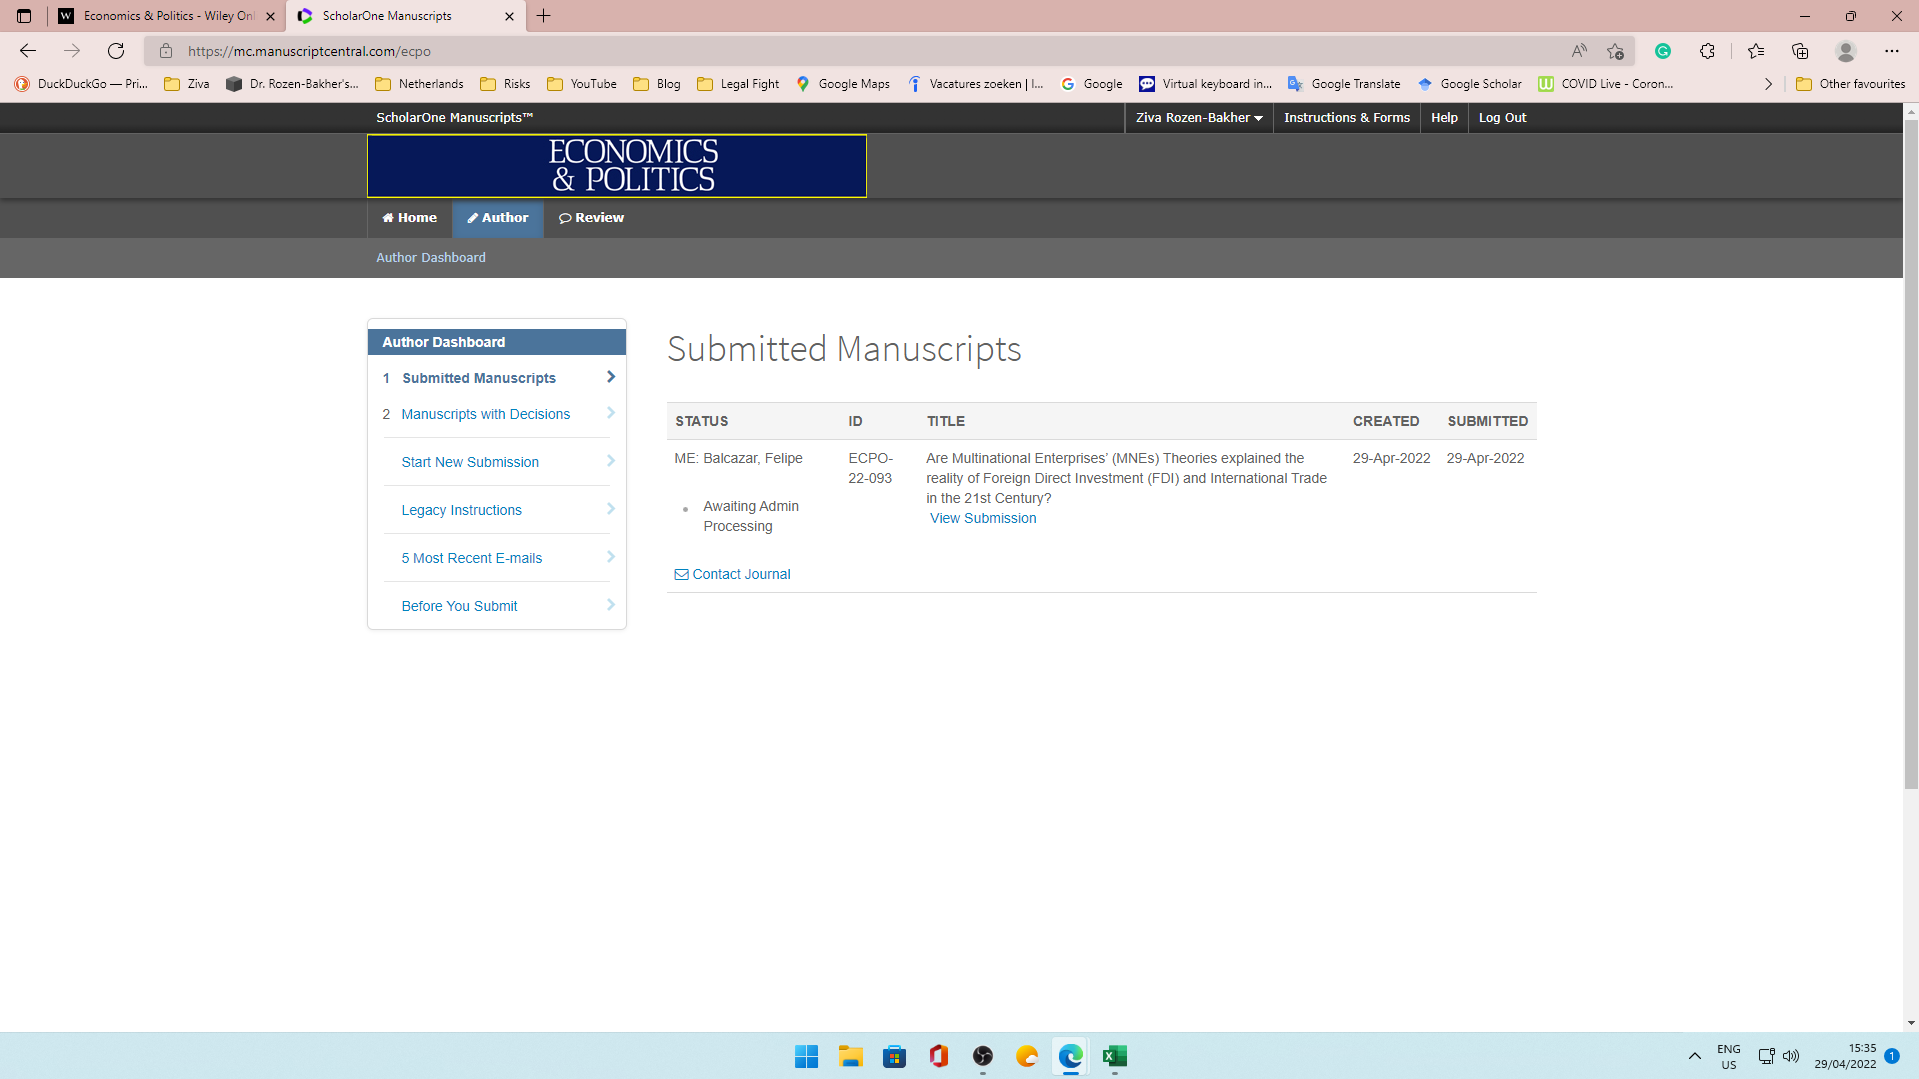Open the Risks bookmarks folder

pyautogui.click(x=505, y=84)
